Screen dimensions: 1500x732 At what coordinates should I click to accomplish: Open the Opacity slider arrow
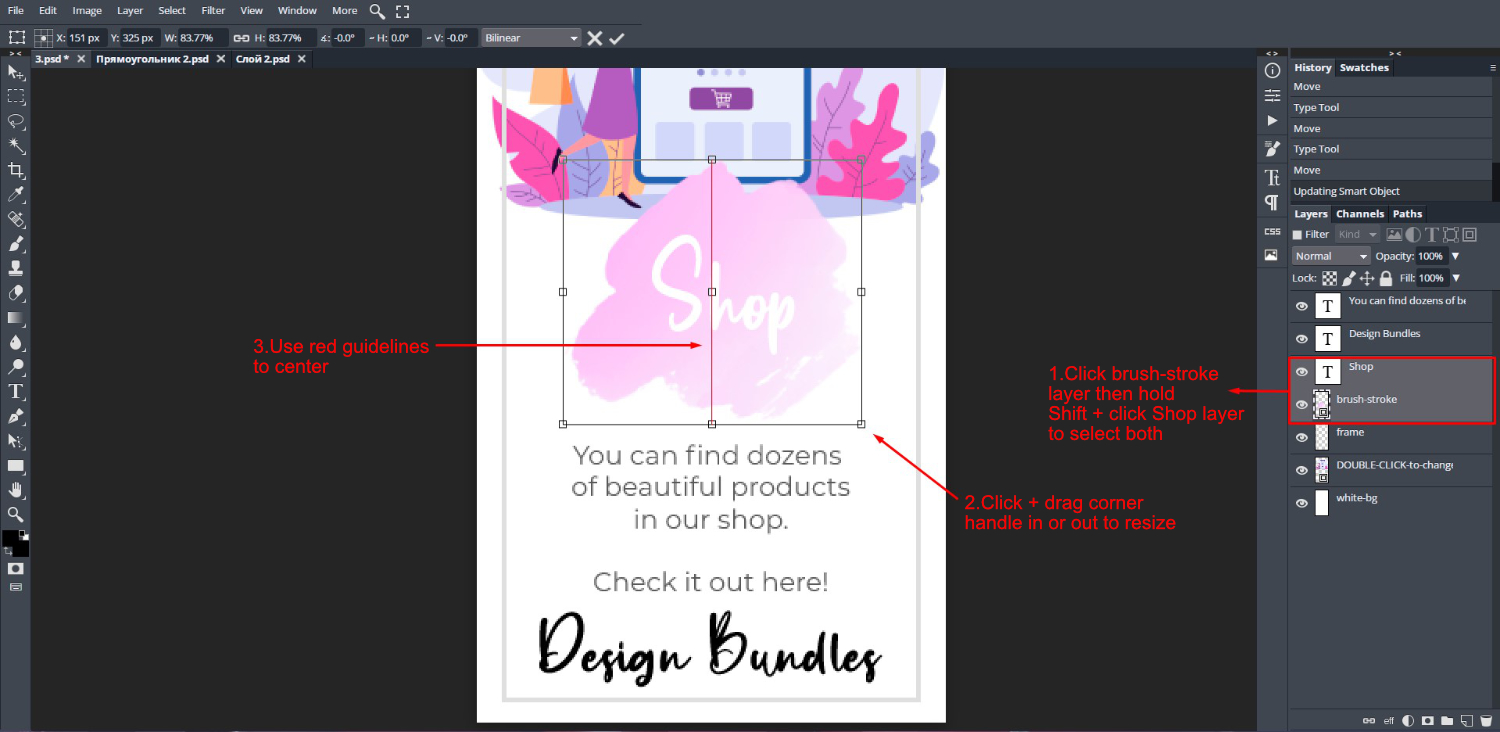[1455, 256]
